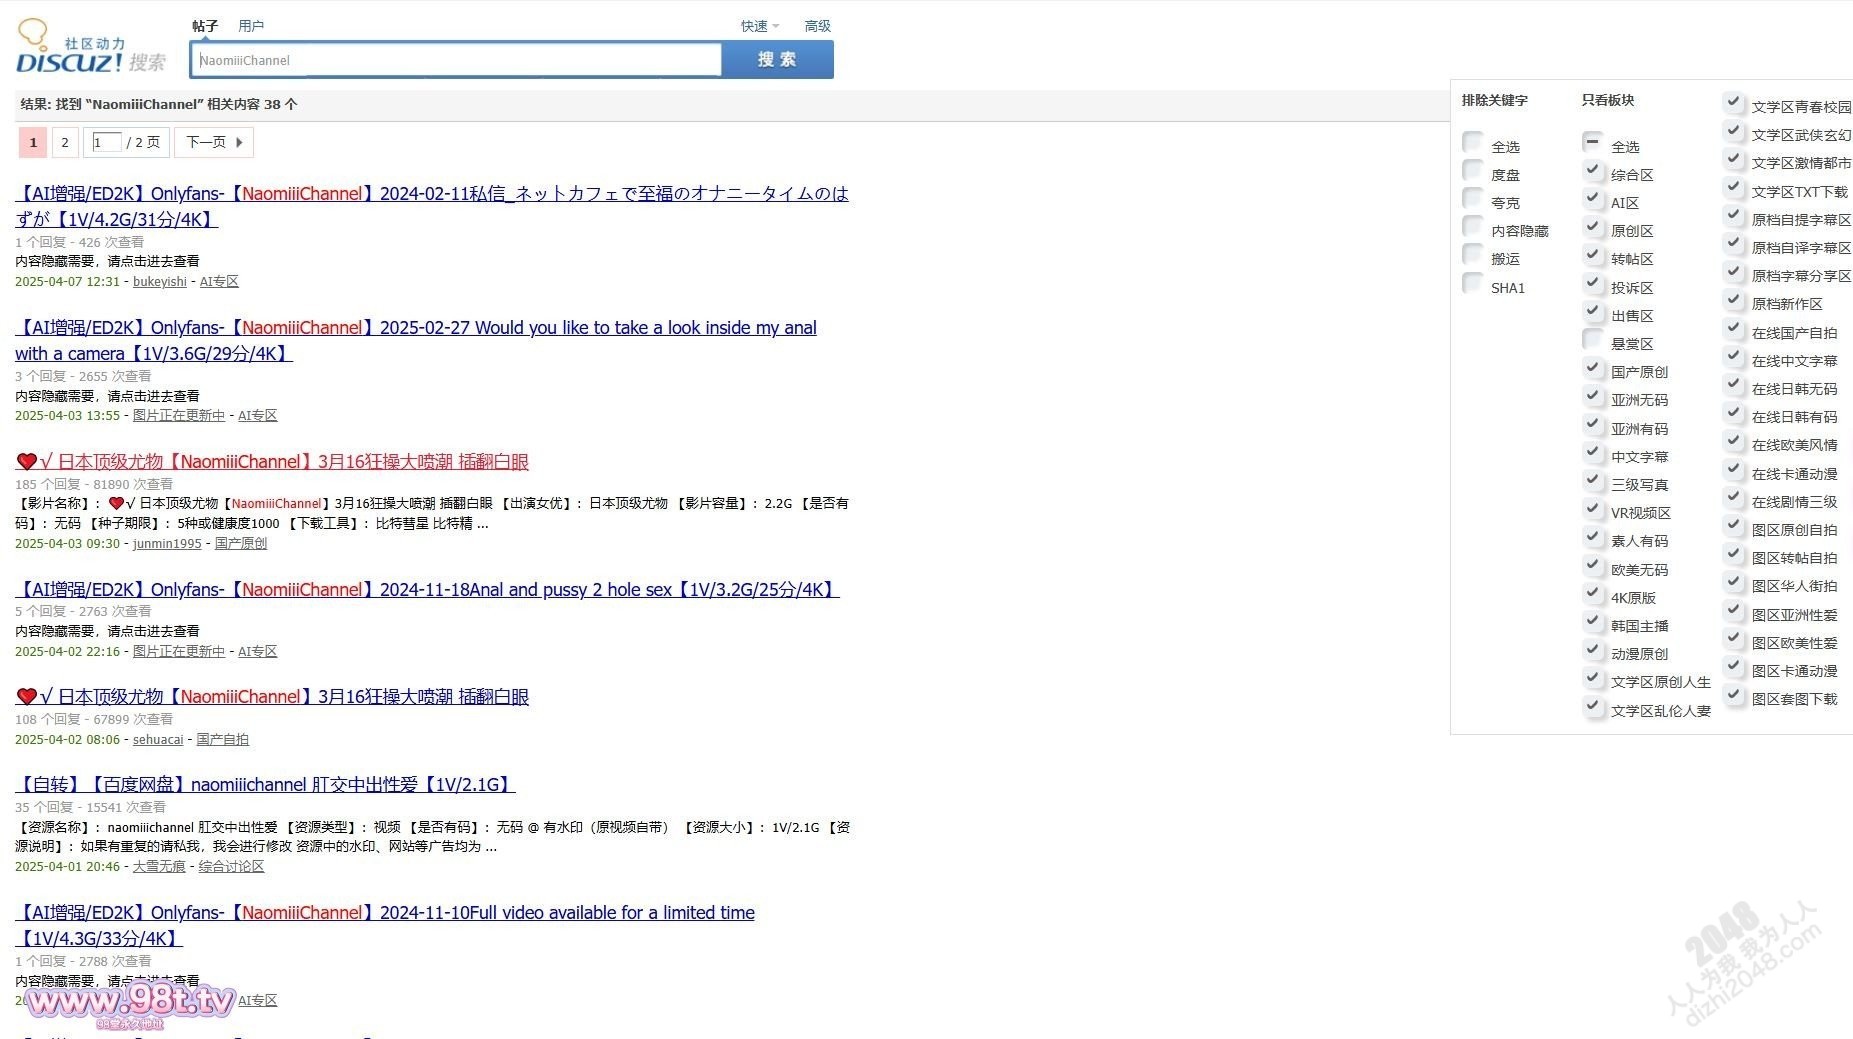The image size is (1853, 1039).
Task: Focus the NaomiiiChannel search input field
Action: pos(456,60)
